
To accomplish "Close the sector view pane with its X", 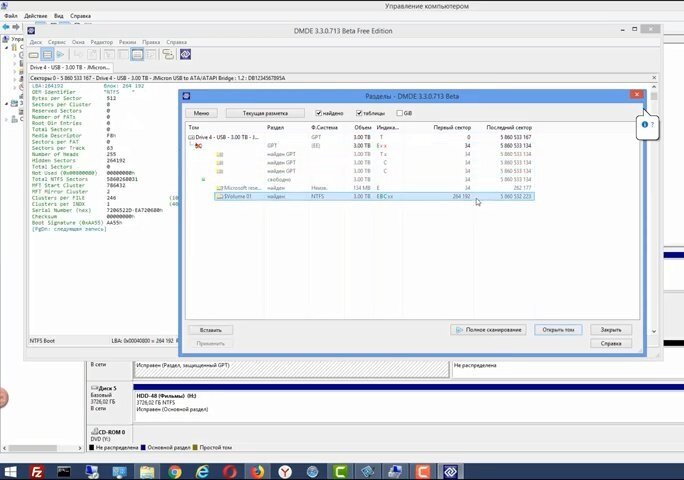I will pos(654,78).
